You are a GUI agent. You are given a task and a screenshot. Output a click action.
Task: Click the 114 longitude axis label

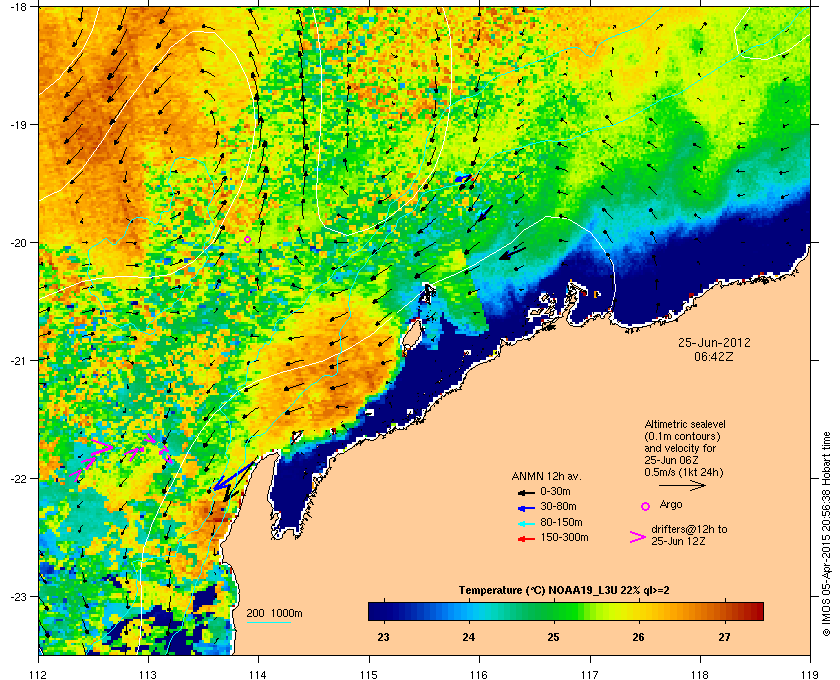pos(258,674)
